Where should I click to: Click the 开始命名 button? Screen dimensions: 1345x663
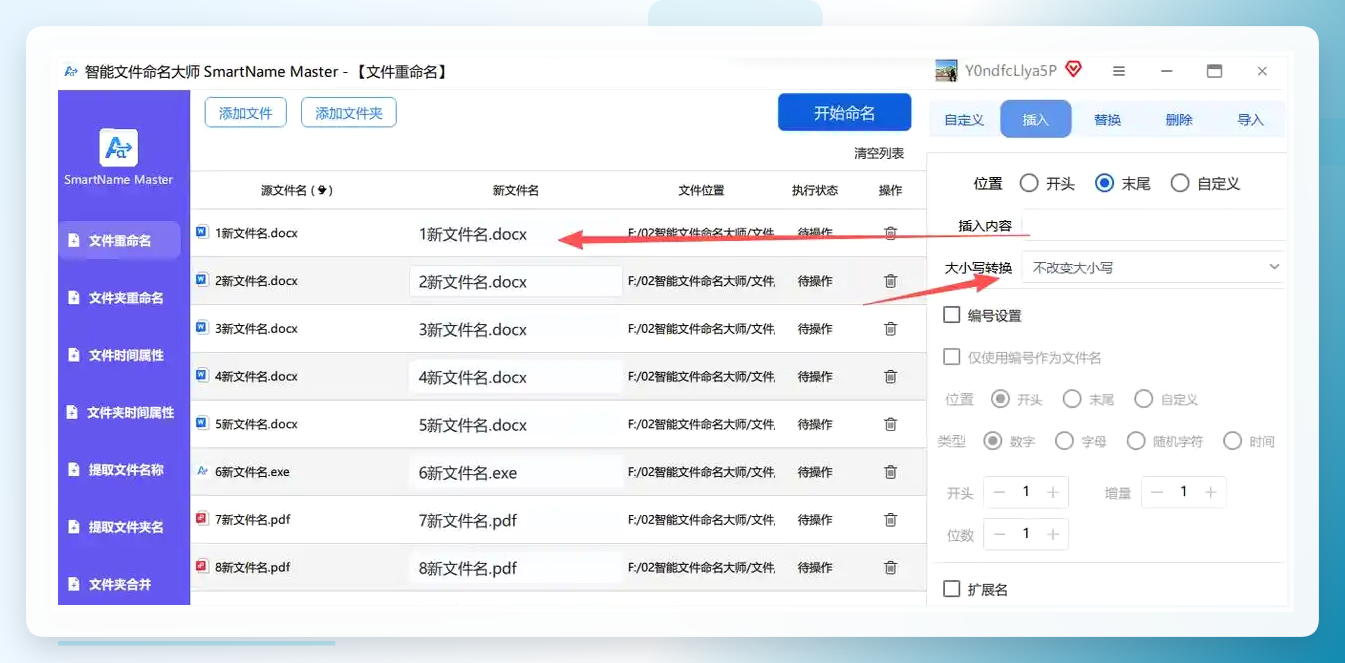[x=844, y=113]
